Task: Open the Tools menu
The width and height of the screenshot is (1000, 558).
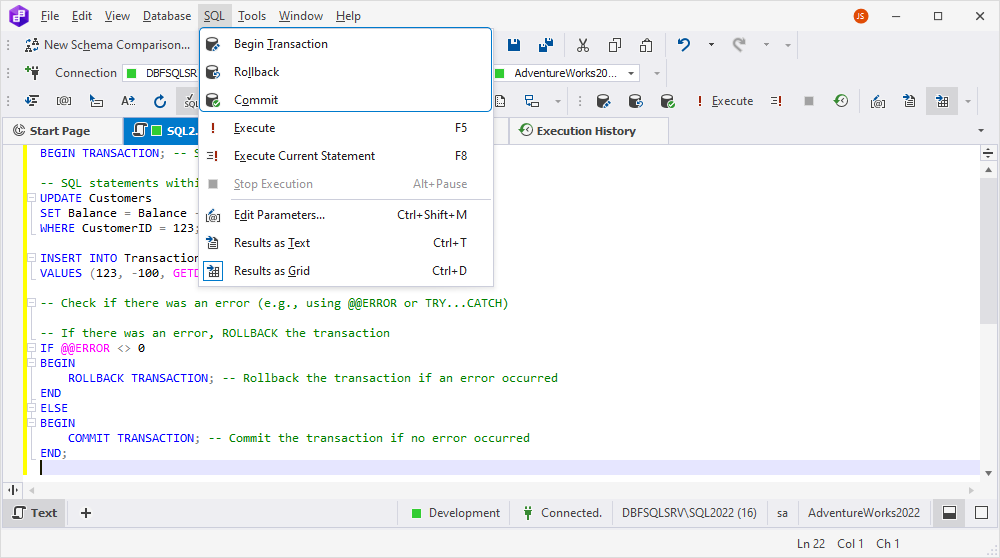Action: 251,16
